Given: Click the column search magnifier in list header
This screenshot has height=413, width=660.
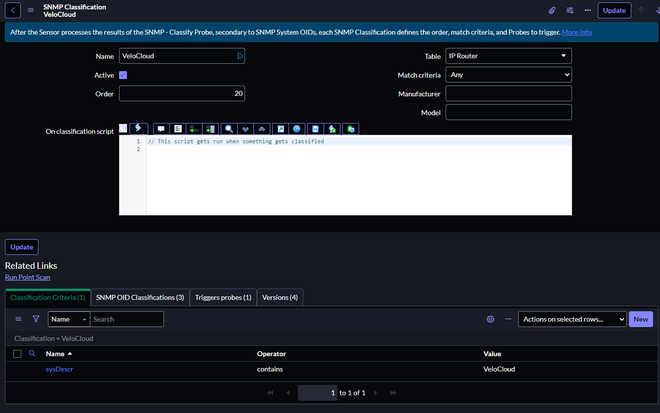Looking at the screenshot, I should click(32, 354).
